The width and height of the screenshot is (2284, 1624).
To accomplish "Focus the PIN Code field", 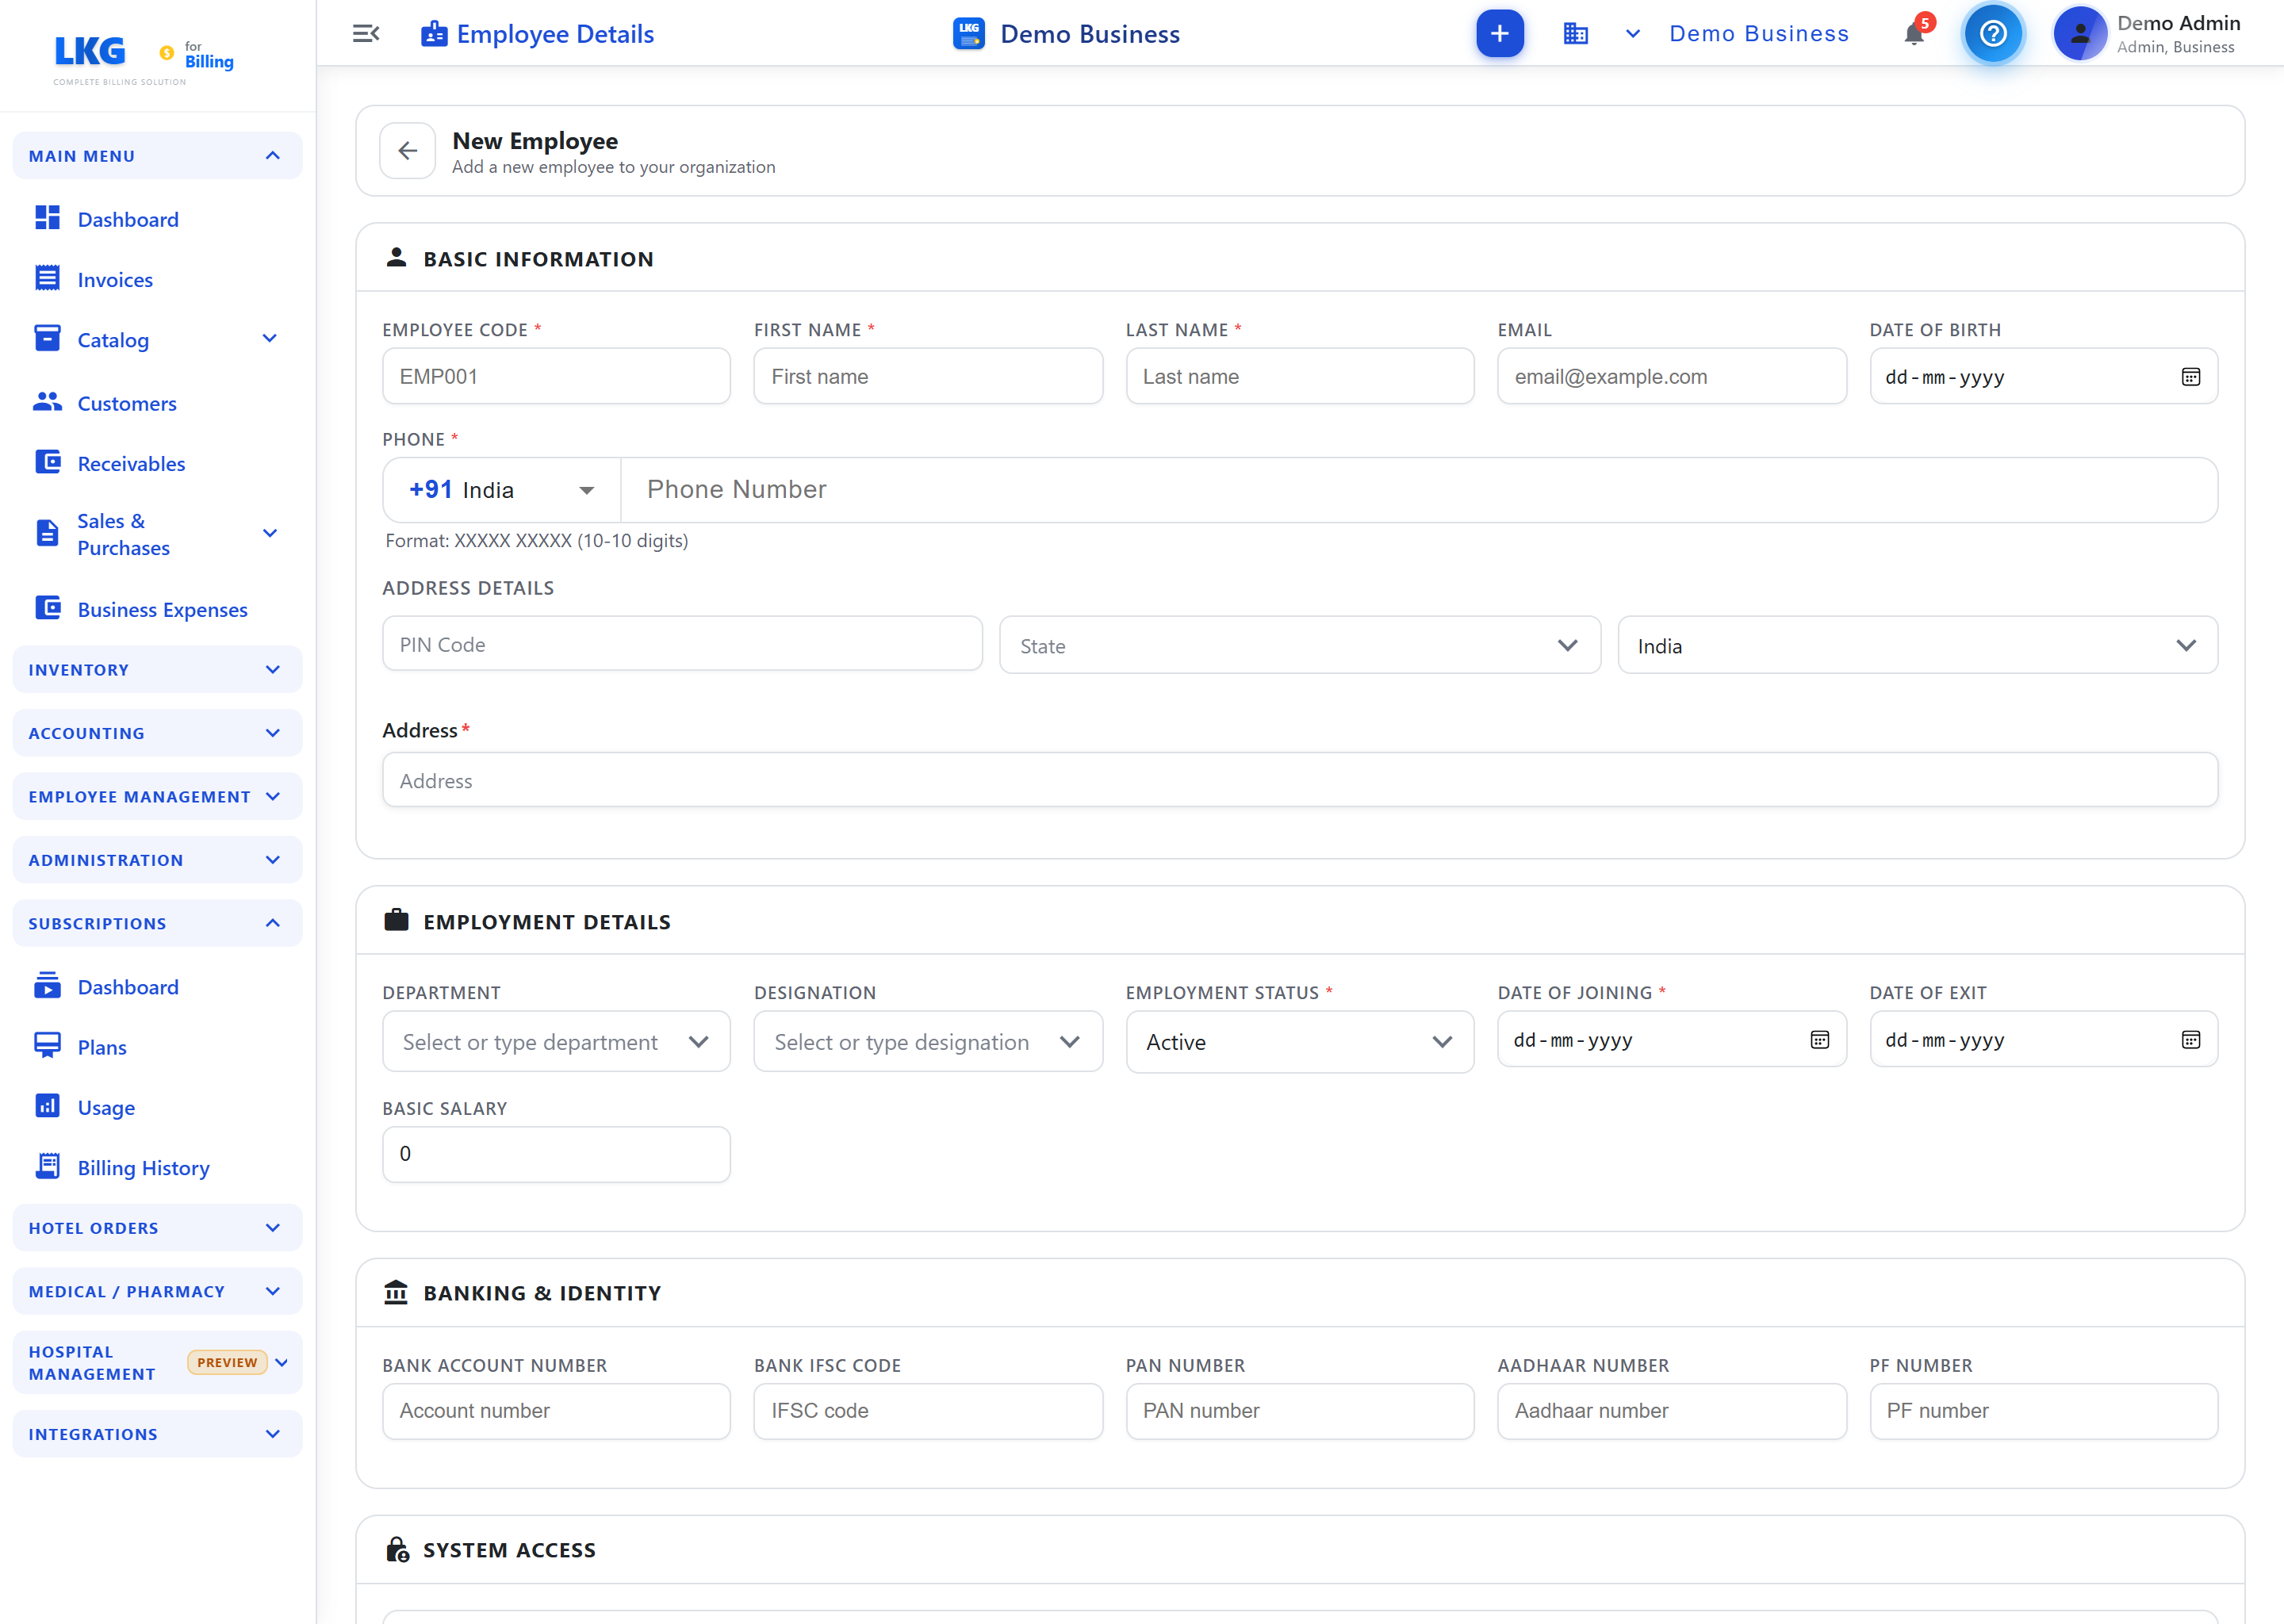I will [x=681, y=644].
